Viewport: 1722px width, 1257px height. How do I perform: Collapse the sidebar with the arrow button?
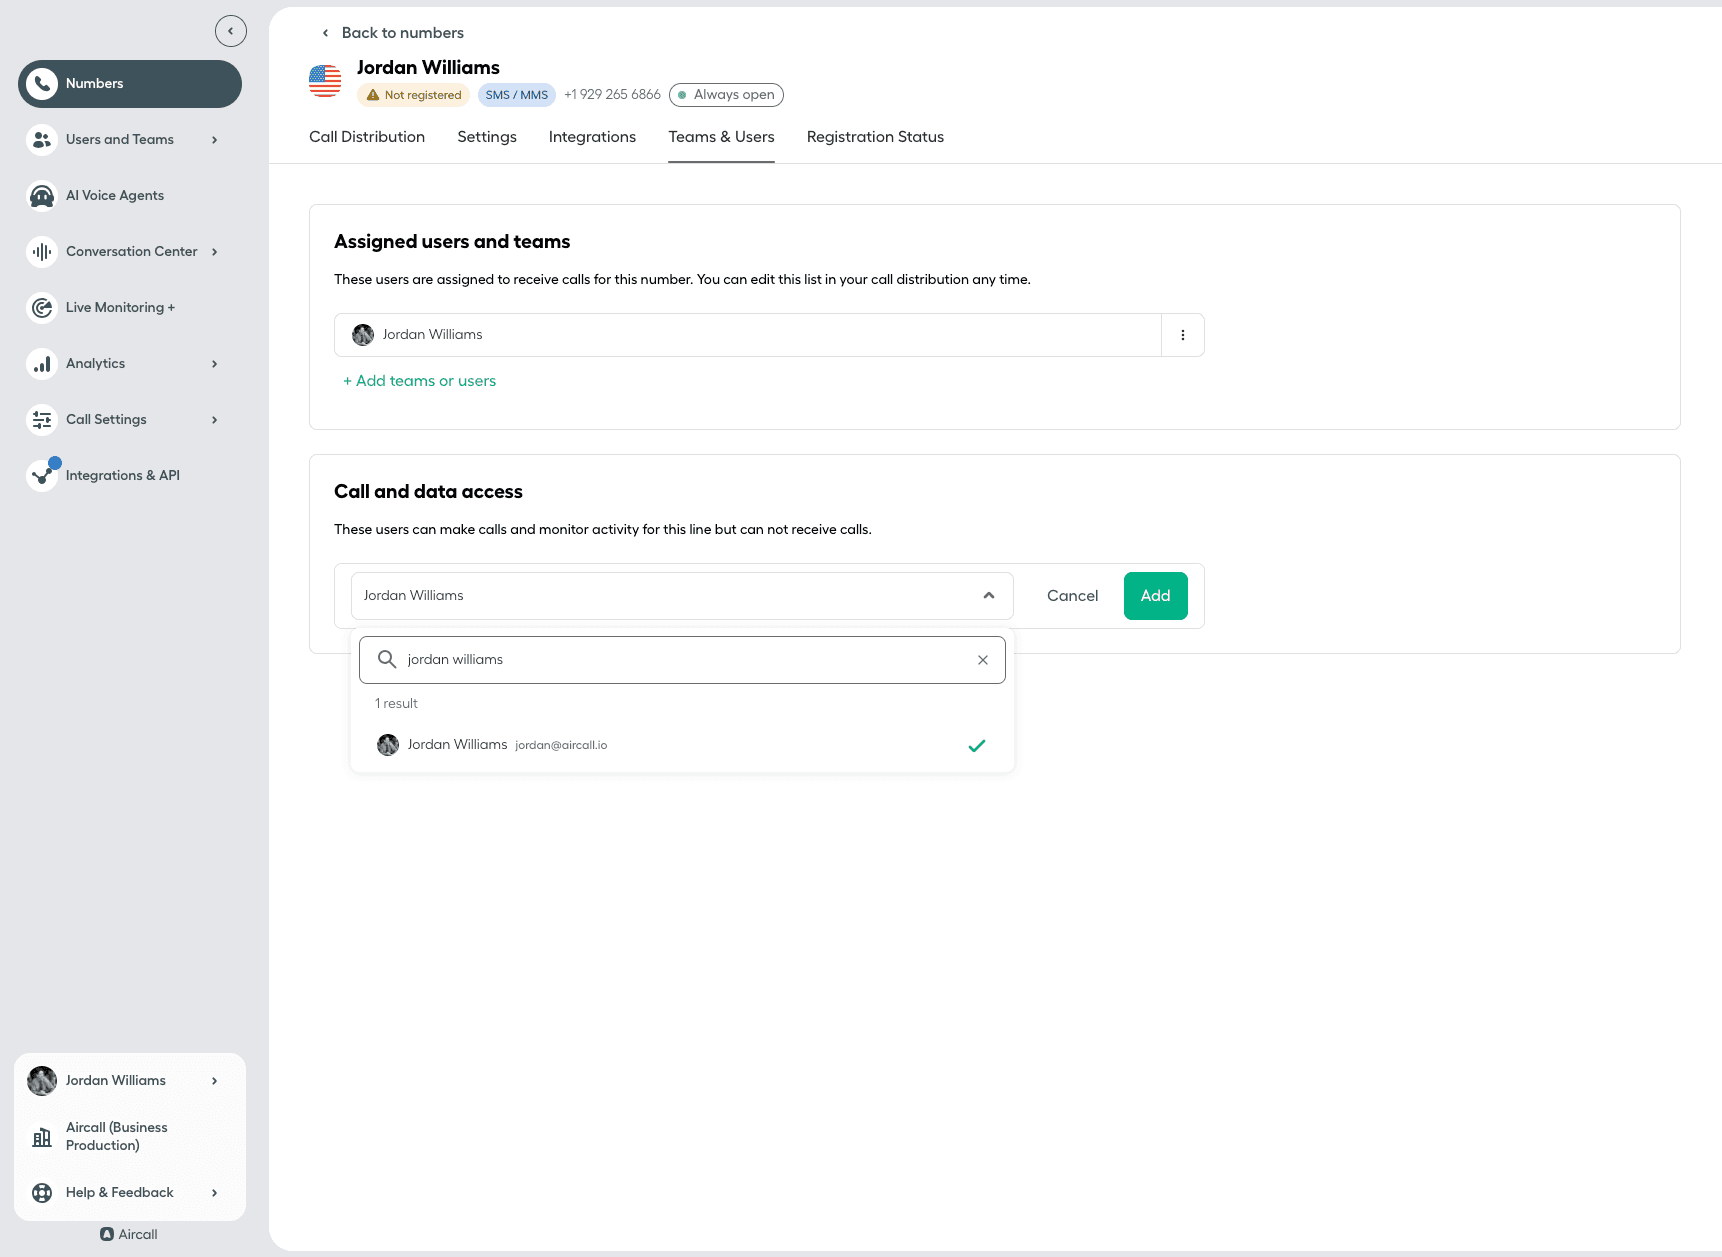[230, 31]
